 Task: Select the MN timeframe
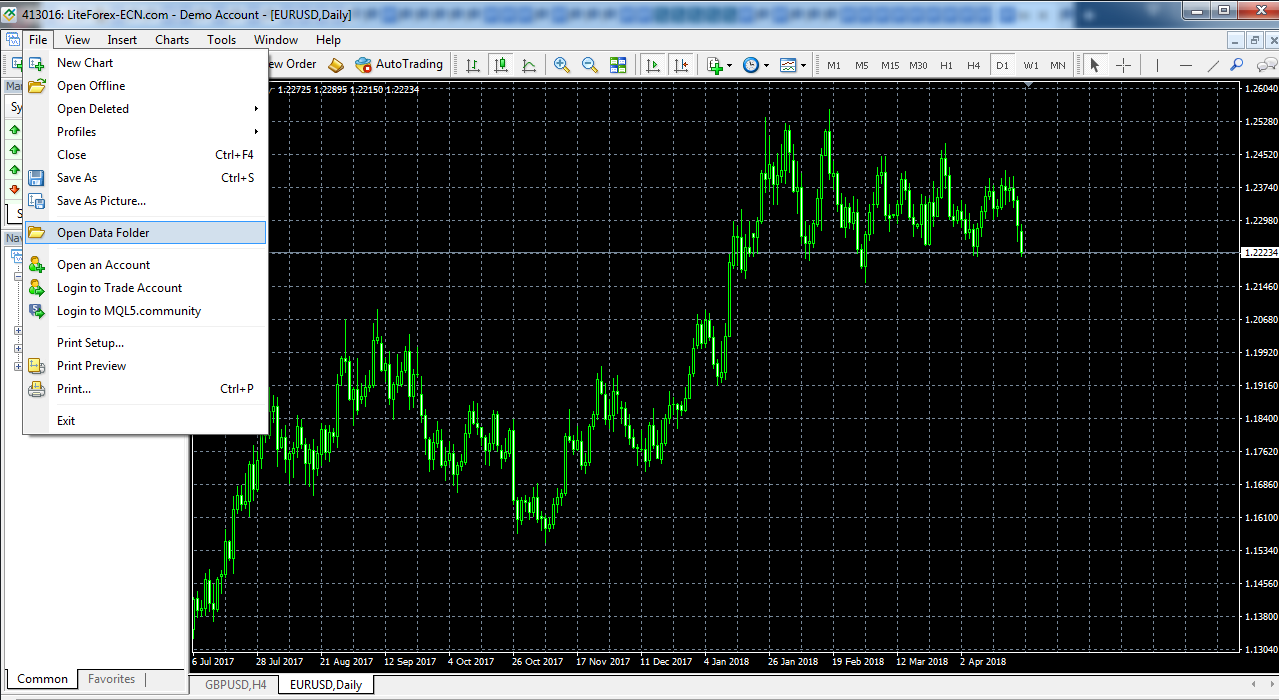pyautogui.click(x=1058, y=65)
